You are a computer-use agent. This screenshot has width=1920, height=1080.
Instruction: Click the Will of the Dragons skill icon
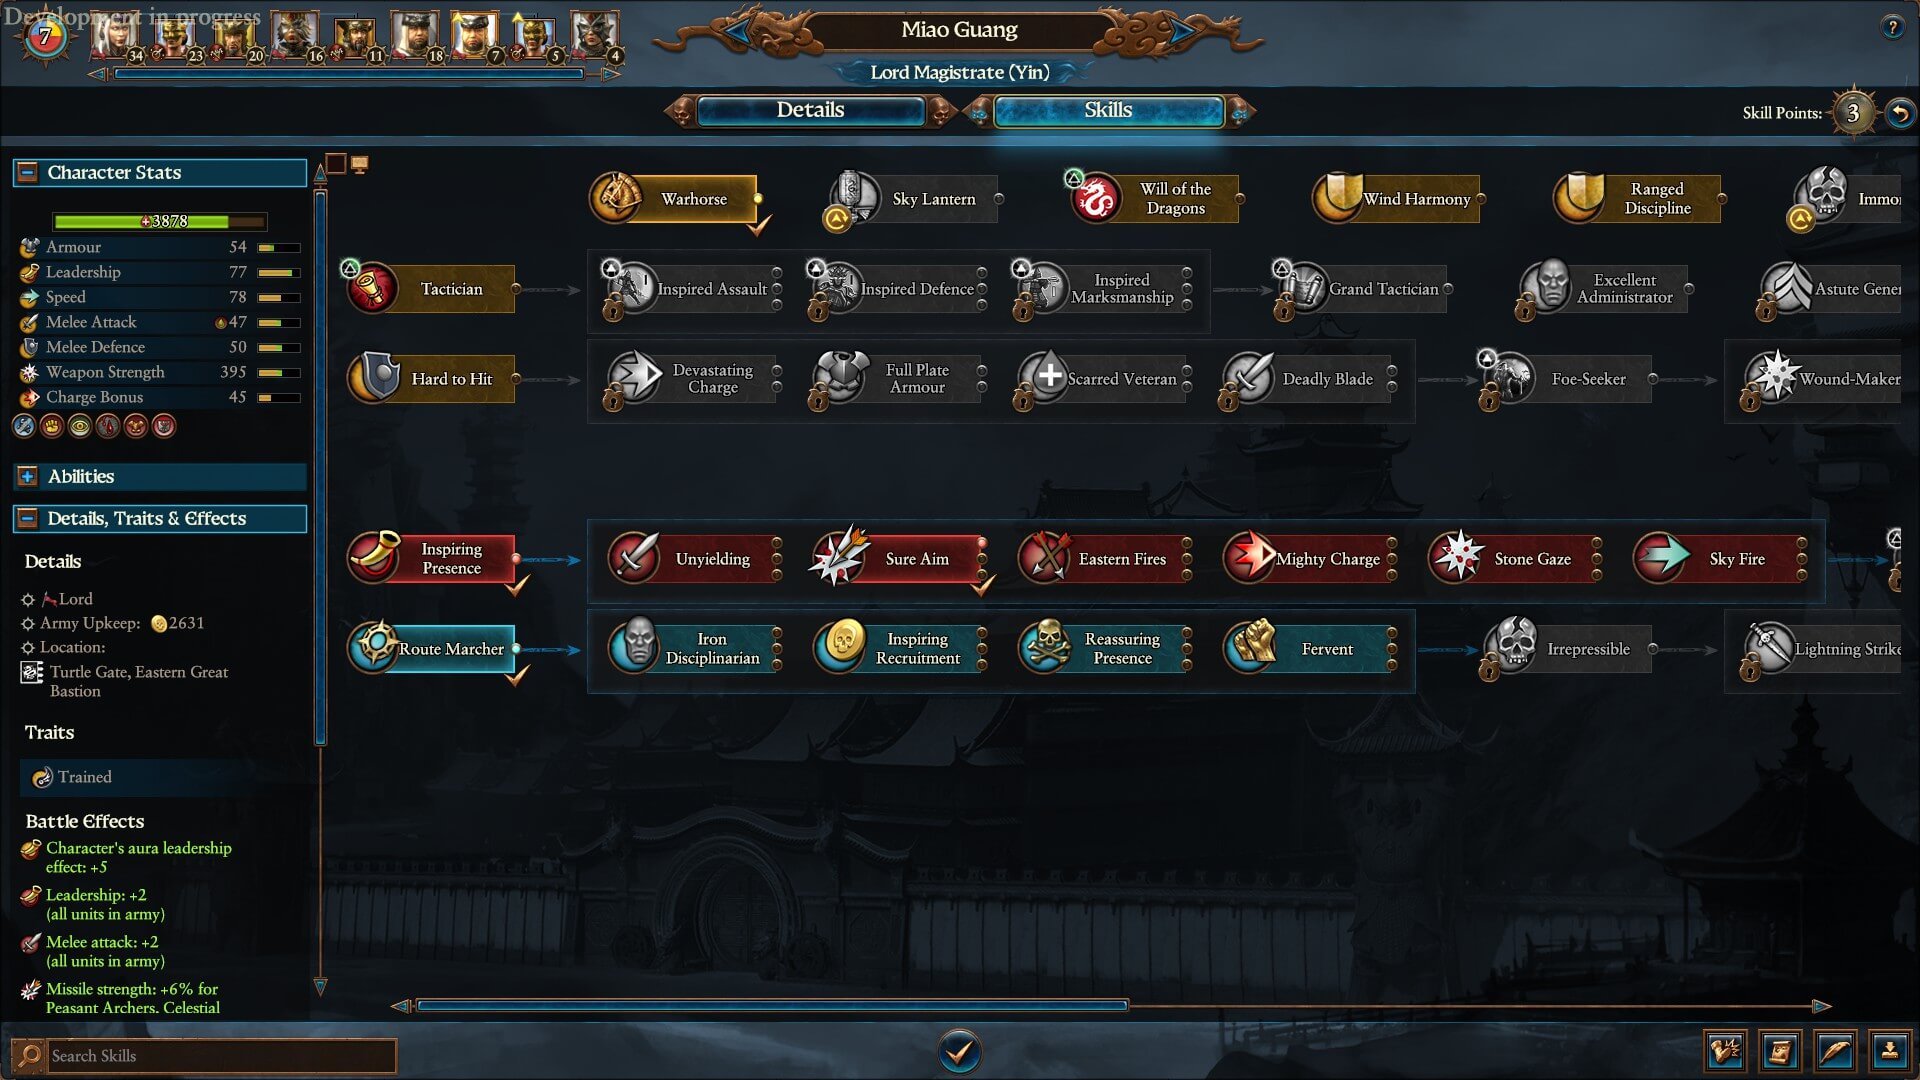pos(1097,198)
